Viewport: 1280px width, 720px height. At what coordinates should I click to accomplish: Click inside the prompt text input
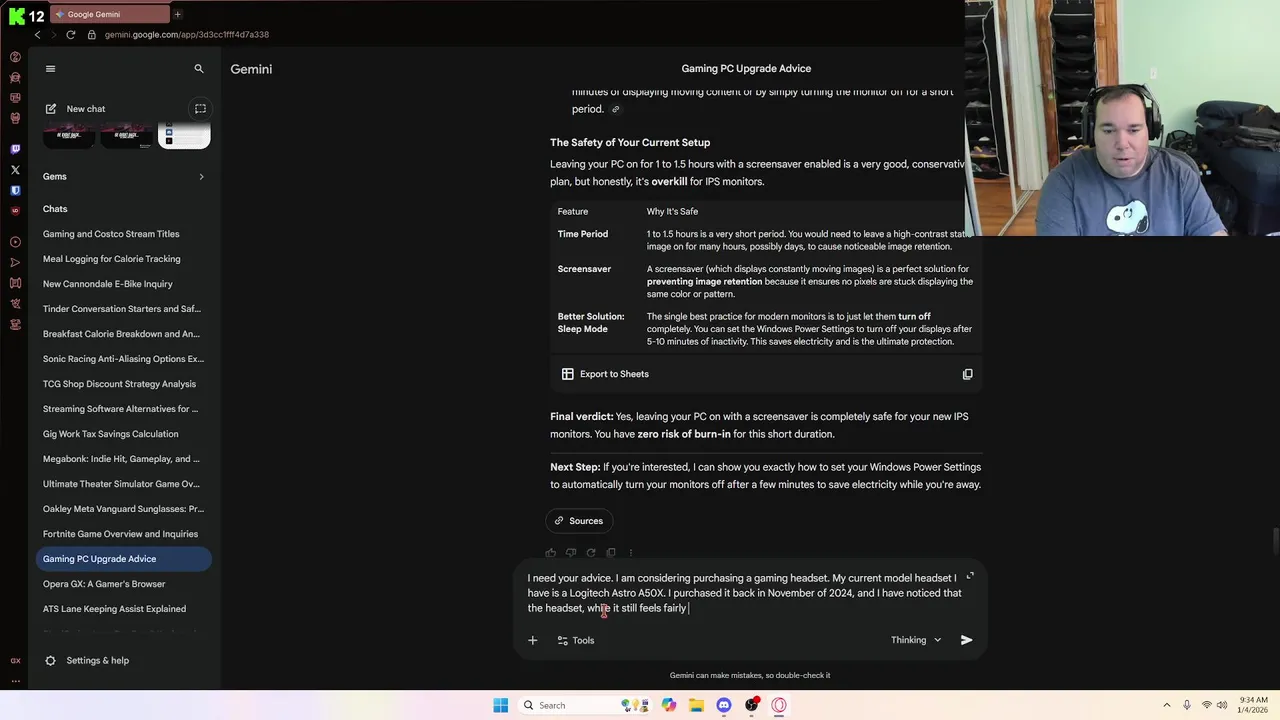745,593
